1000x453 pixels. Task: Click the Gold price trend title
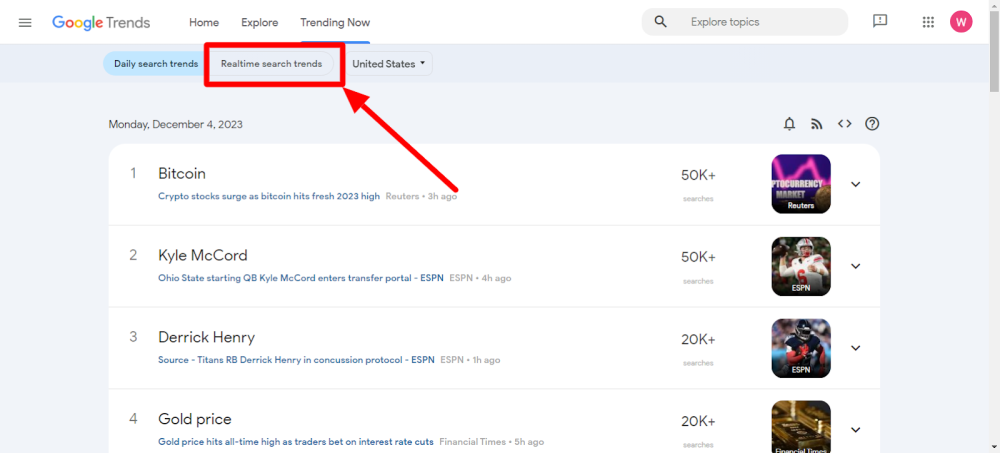pyautogui.click(x=195, y=419)
